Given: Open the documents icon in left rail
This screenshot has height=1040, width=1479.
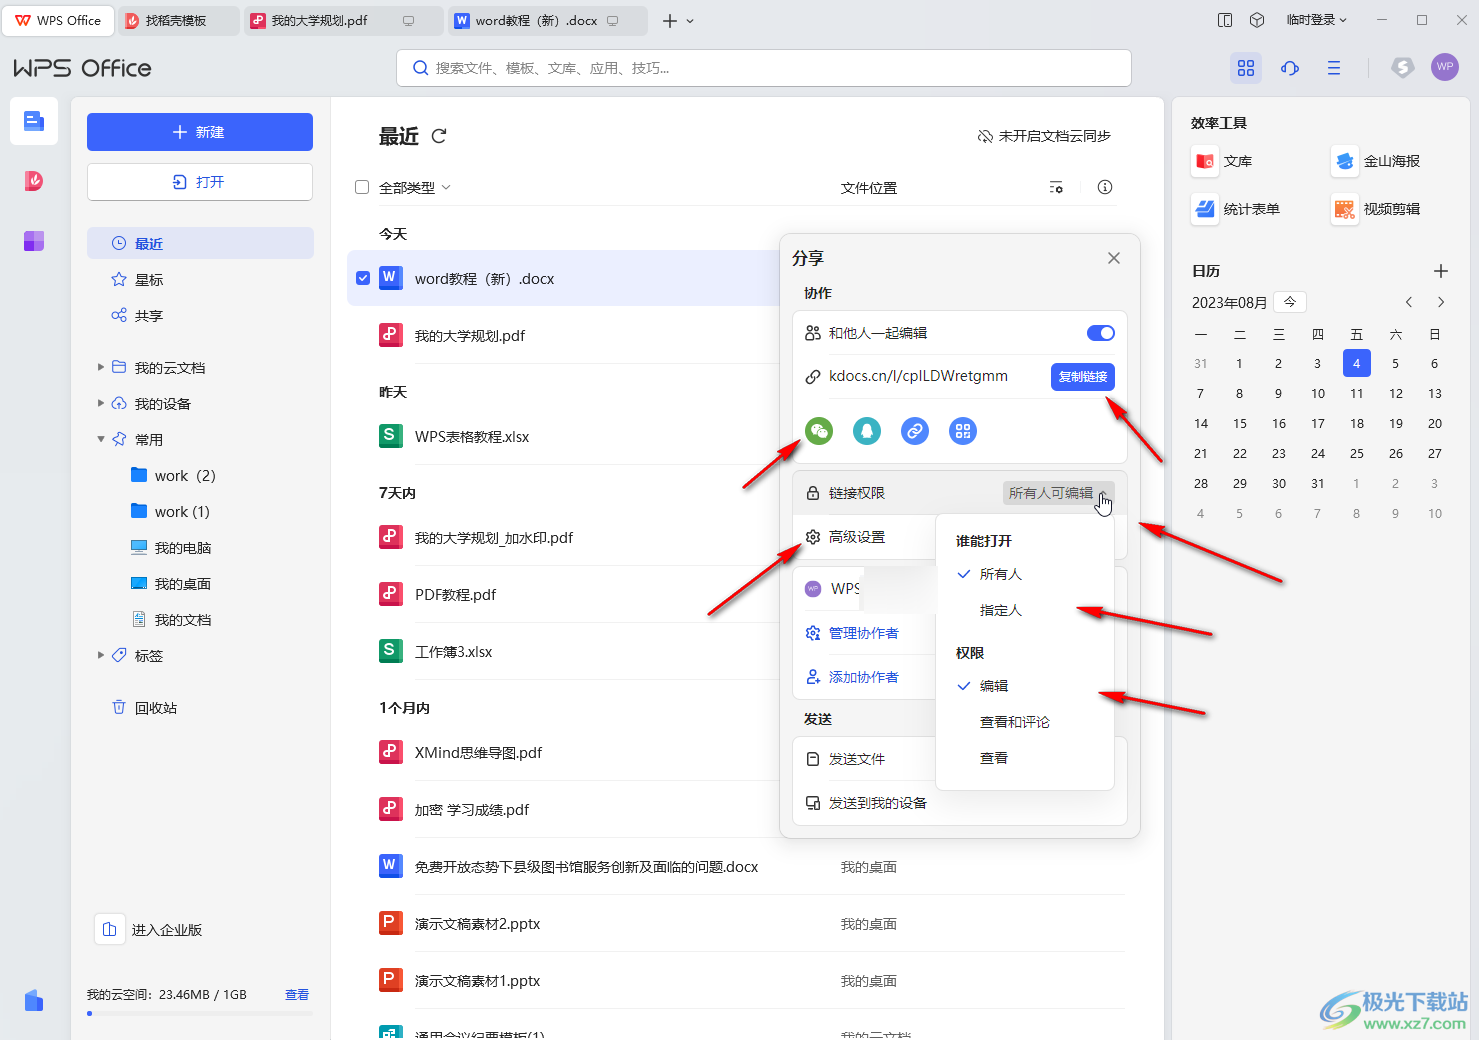Looking at the screenshot, I should click(x=34, y=121).
